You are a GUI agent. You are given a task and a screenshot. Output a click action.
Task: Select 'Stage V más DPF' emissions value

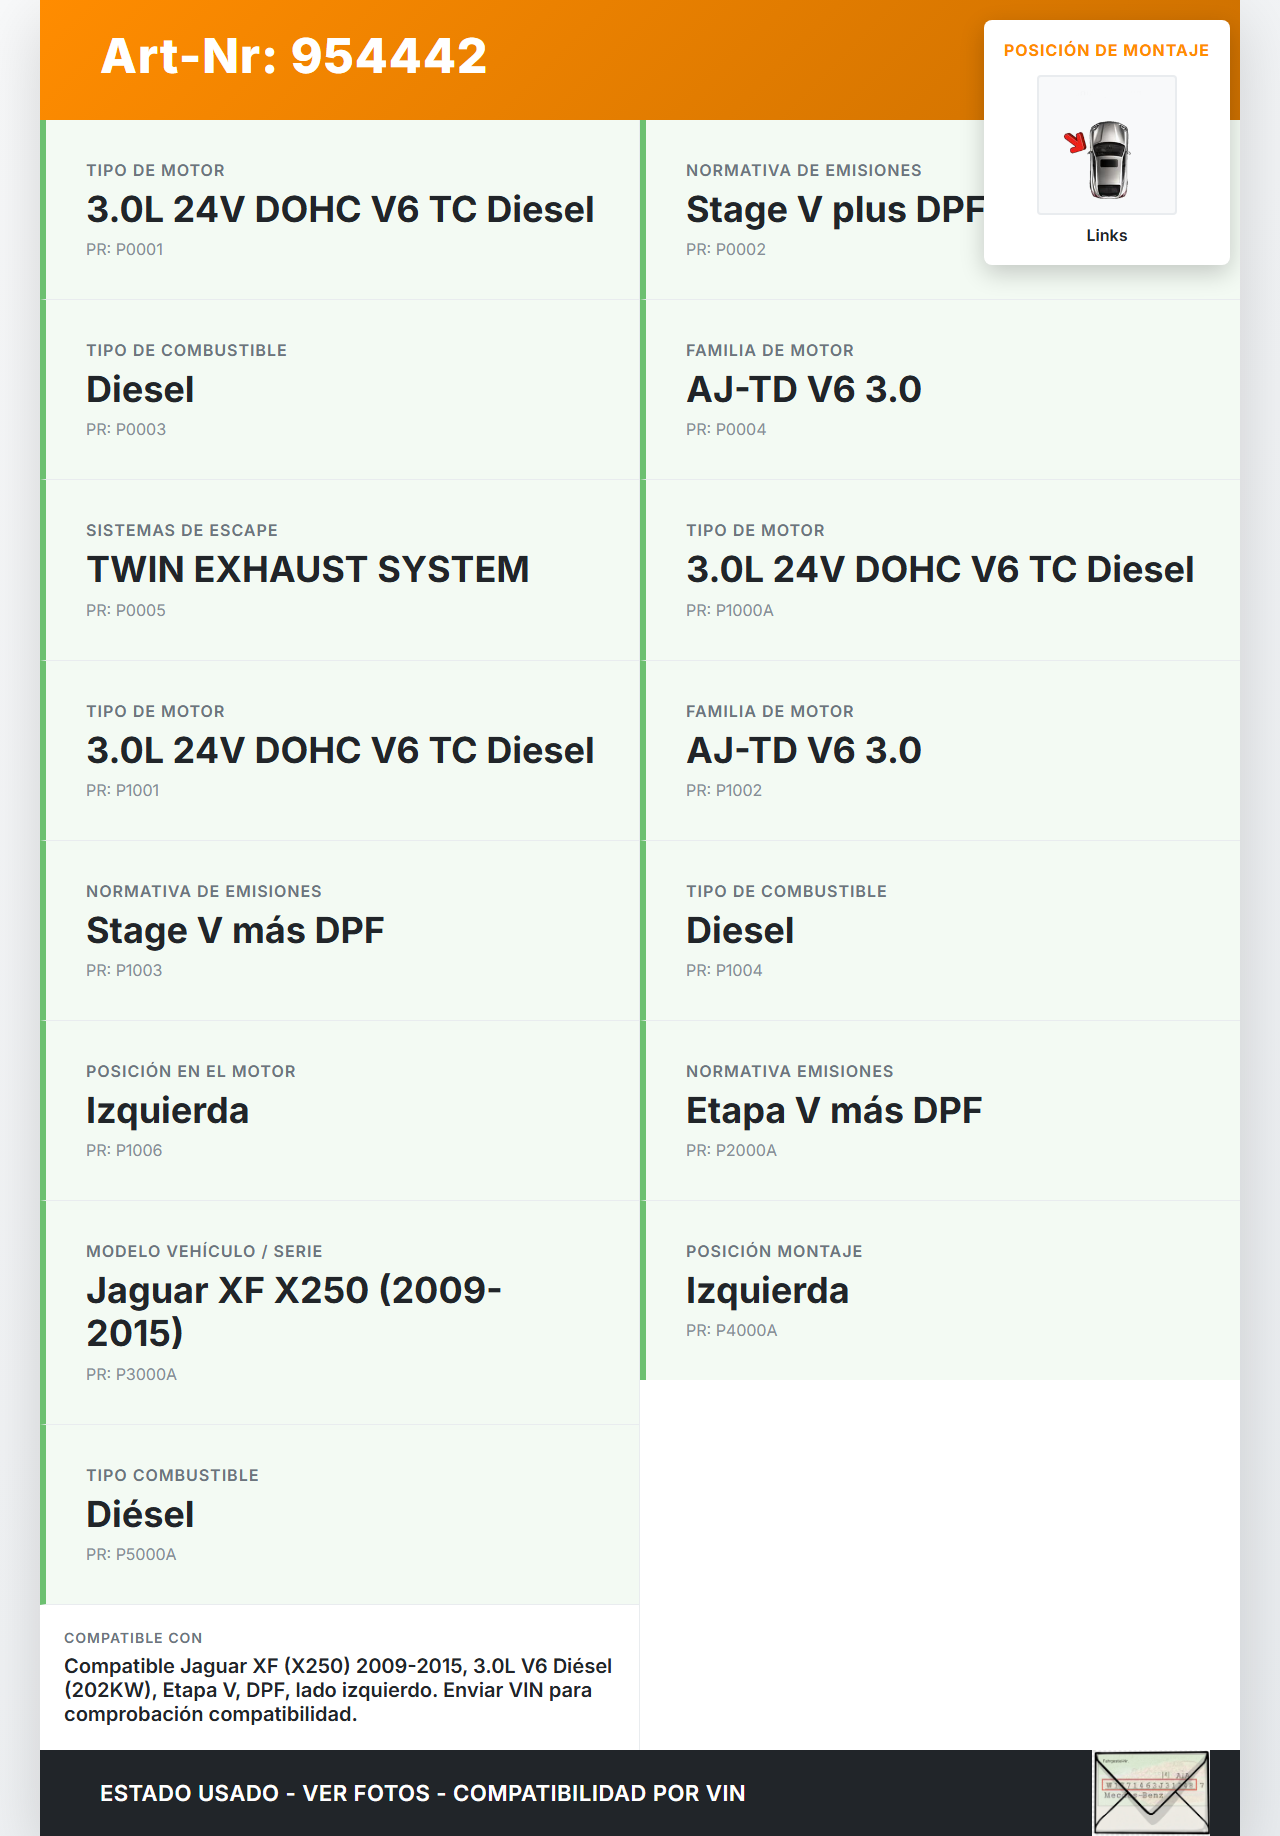tap(235, 931)
